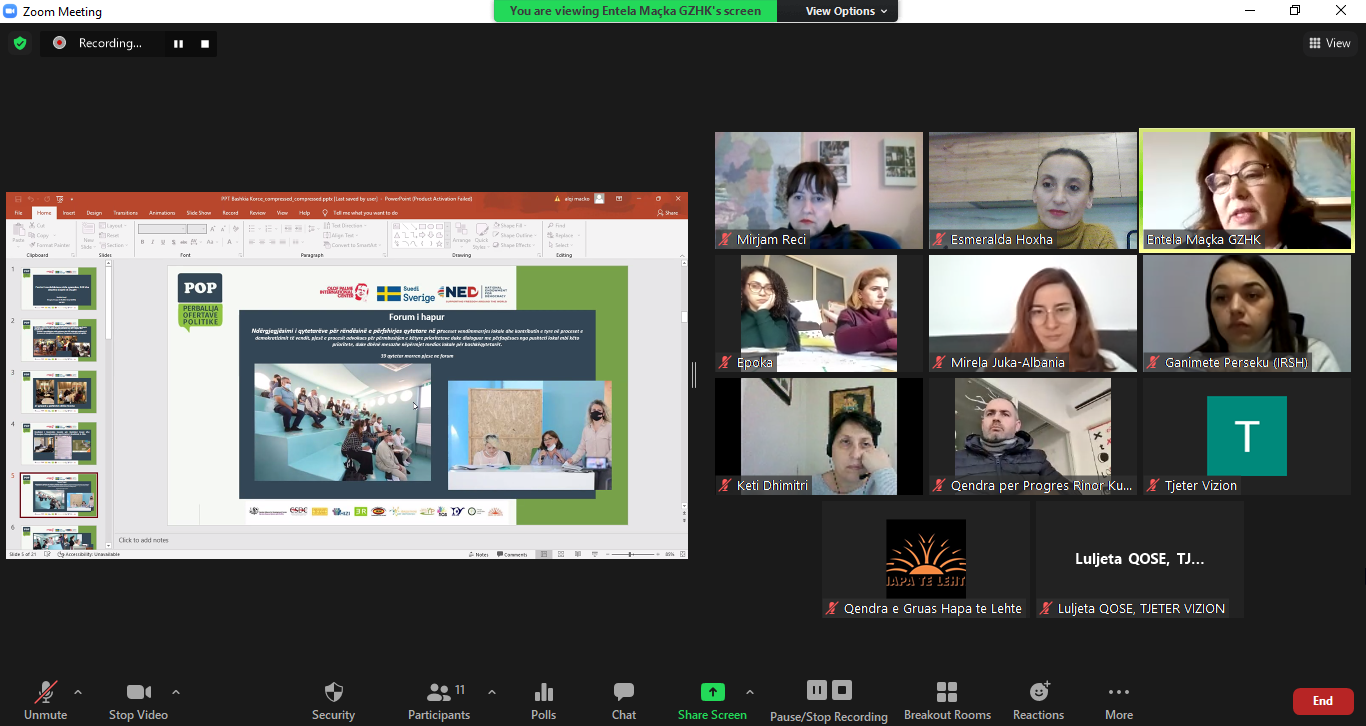Open the Polls panel
This screenshot has height=726, width=1366.
[x=544, y=692]
